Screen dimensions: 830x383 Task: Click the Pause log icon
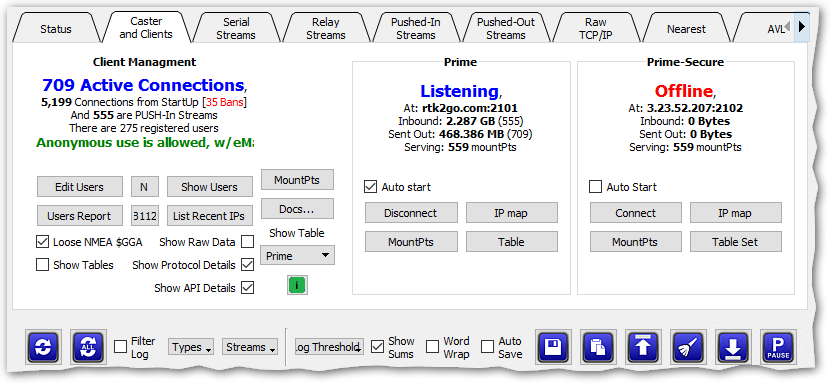(778, 348)
